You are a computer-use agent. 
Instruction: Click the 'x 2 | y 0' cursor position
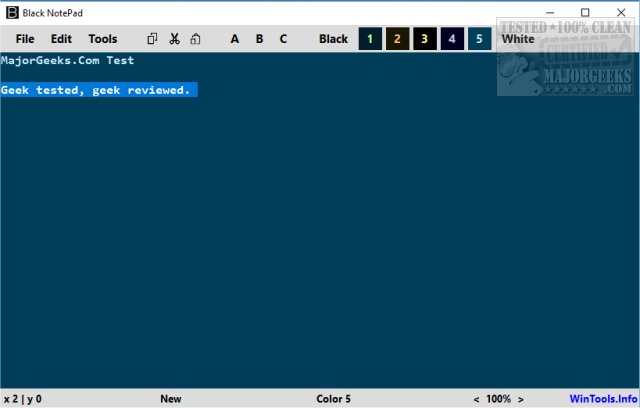coord(22,399)
